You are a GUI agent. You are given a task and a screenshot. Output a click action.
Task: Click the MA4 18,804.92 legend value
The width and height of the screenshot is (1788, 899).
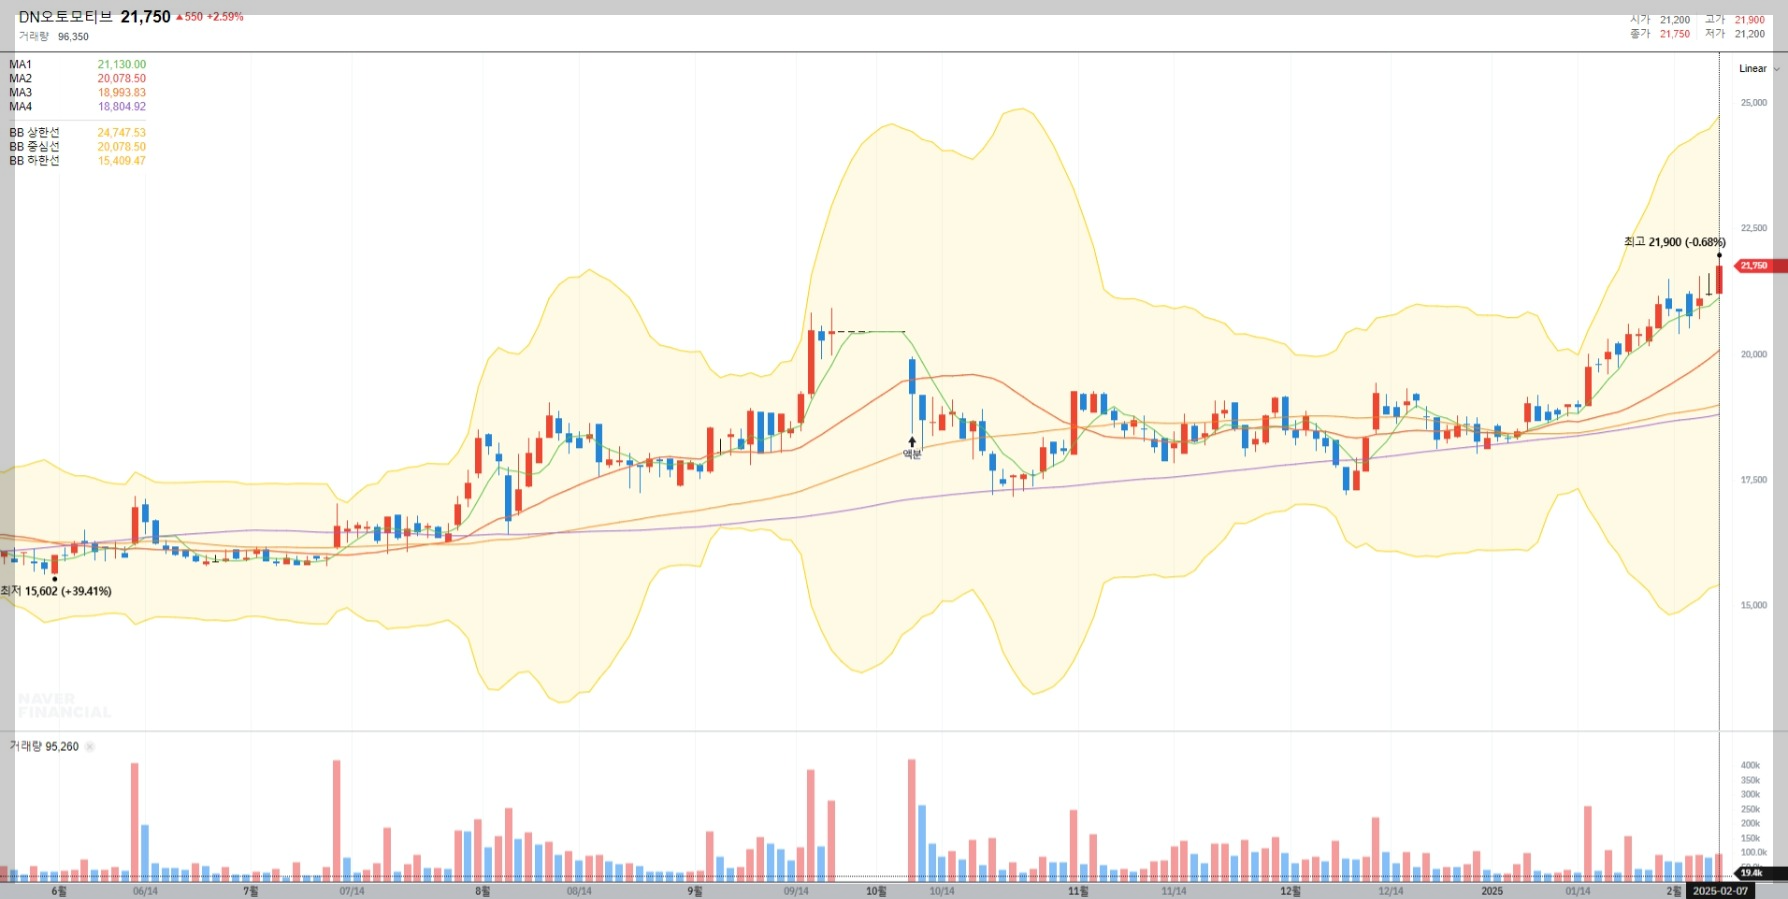[122, 107]
